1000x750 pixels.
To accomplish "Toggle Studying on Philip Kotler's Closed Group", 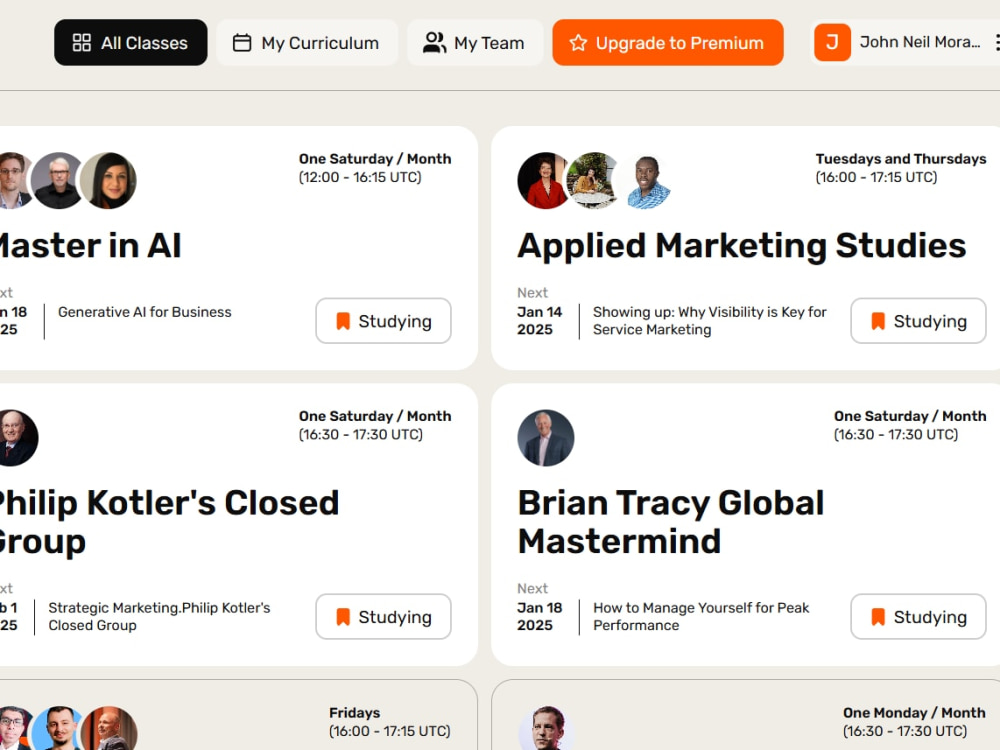I will click(383, 617).
